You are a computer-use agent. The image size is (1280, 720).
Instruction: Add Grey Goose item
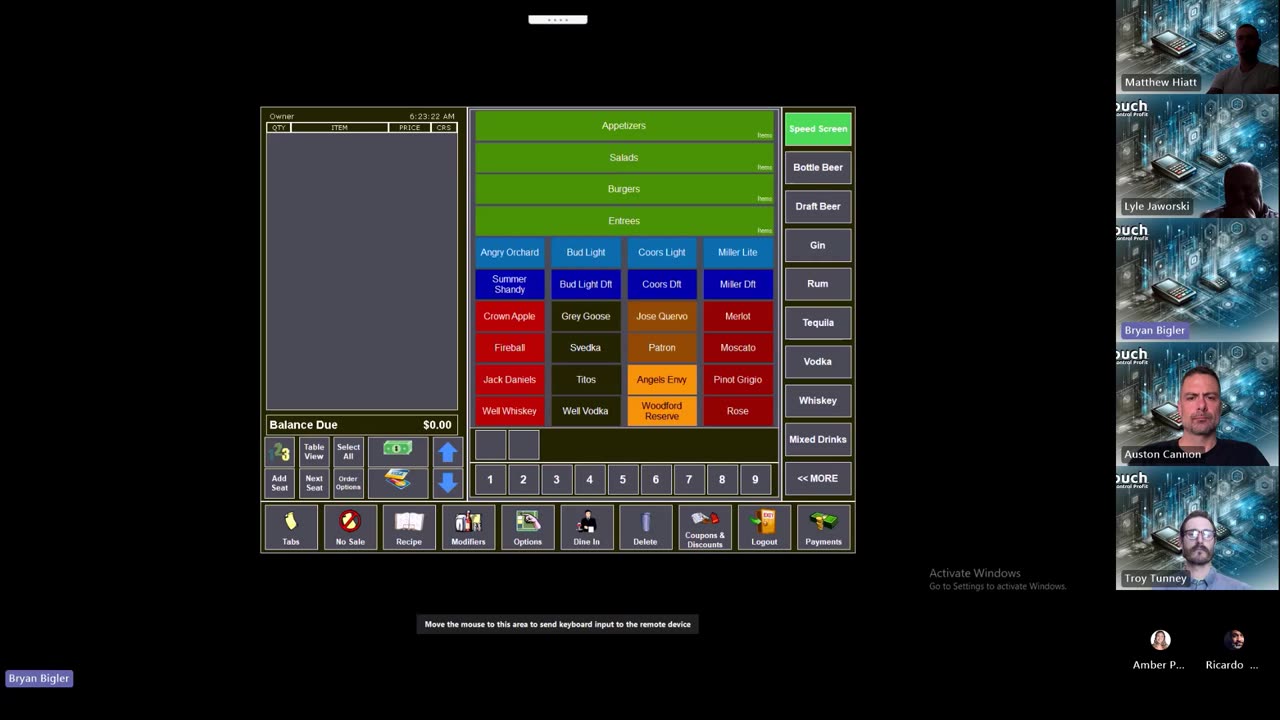(x=586, y=316)
